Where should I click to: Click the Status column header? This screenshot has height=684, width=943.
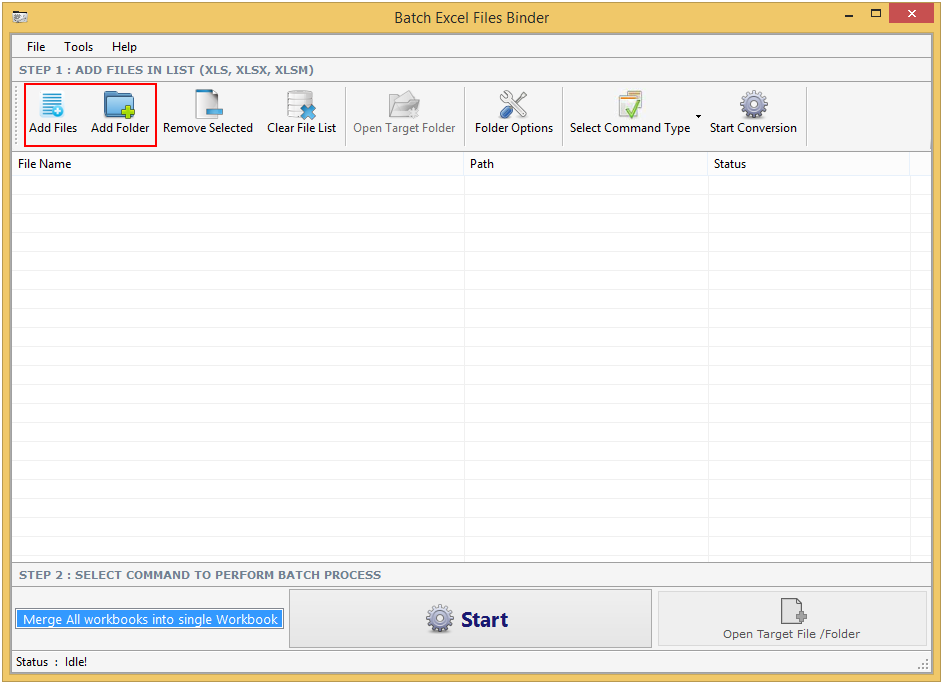[809, 164]
